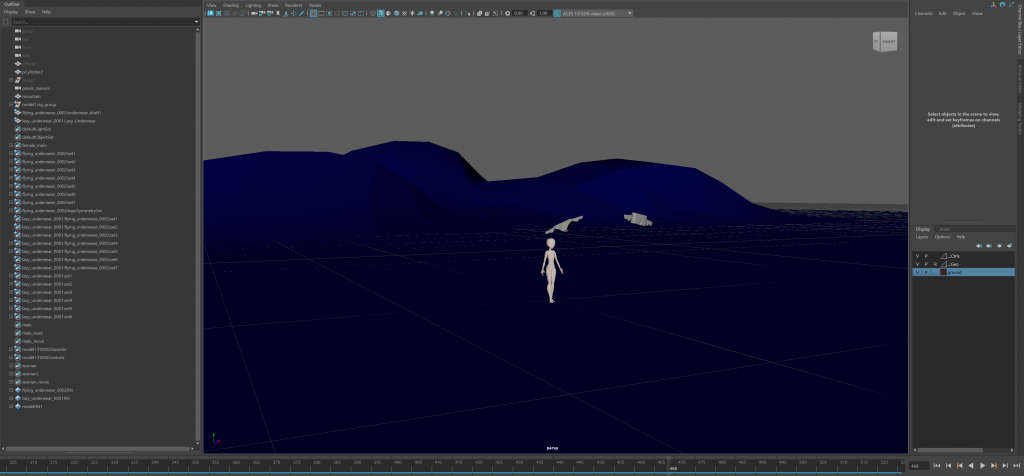Toggle visibility V of the Ctrls layer
Viewport: 1024px width, 476px height.
917,256
